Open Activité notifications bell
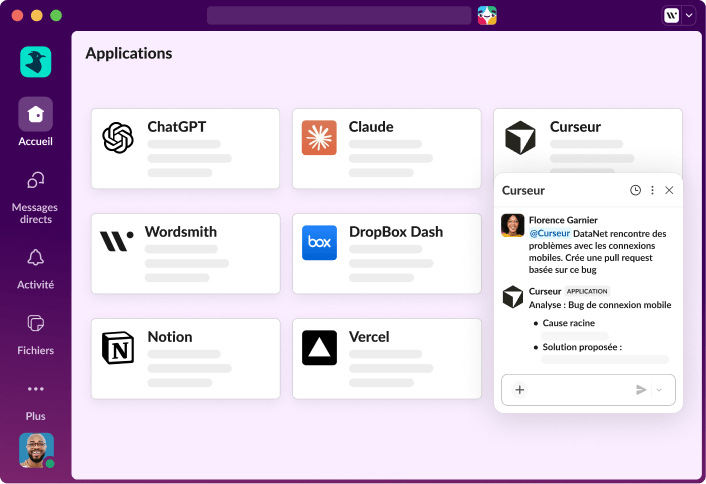Screen dimensions: 706x484 (36, 269)
